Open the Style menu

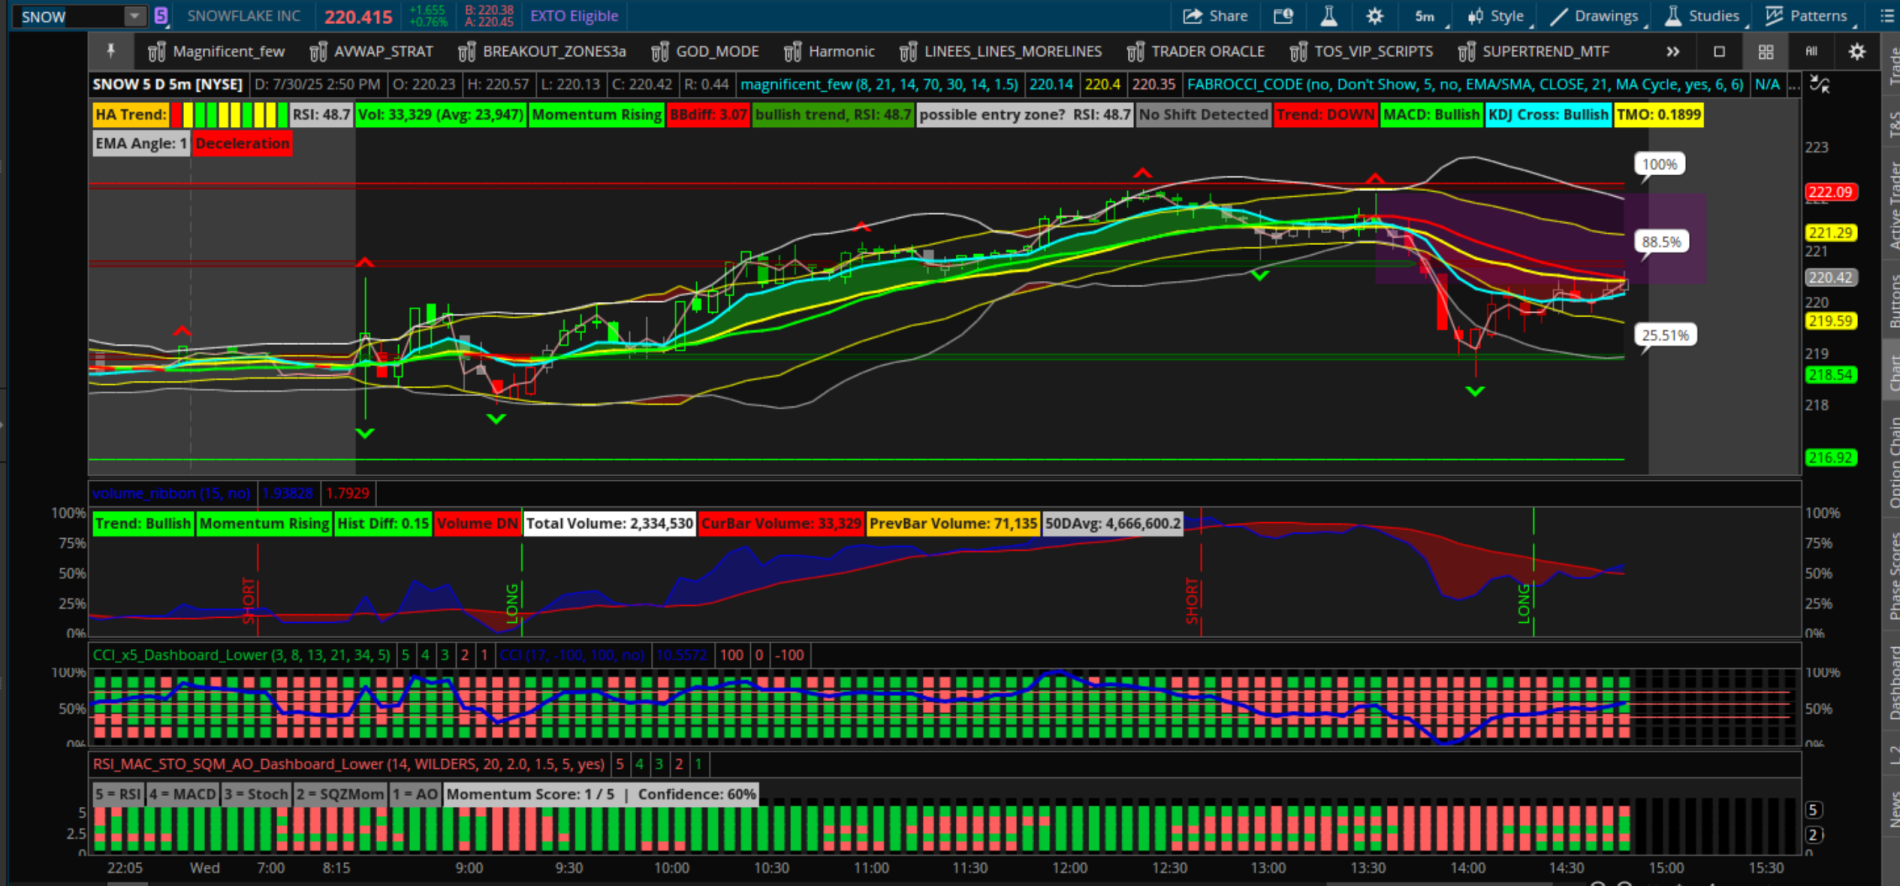tap(1495, 16)
